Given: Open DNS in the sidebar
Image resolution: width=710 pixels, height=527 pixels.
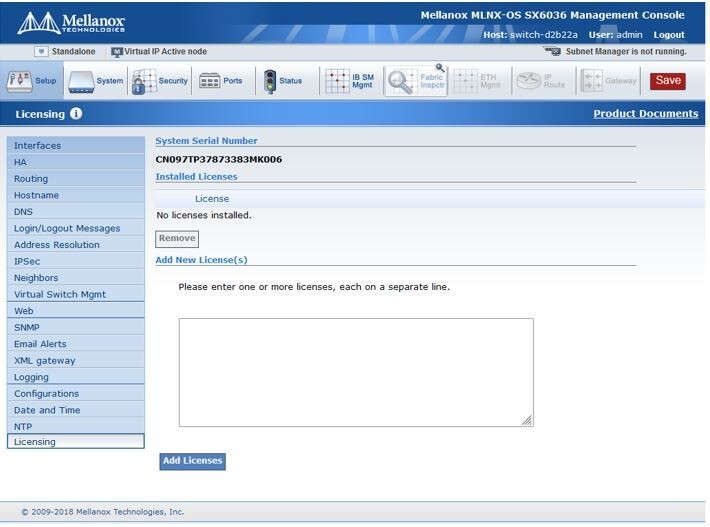Looking at the screenshot, I should pos(76,211).
